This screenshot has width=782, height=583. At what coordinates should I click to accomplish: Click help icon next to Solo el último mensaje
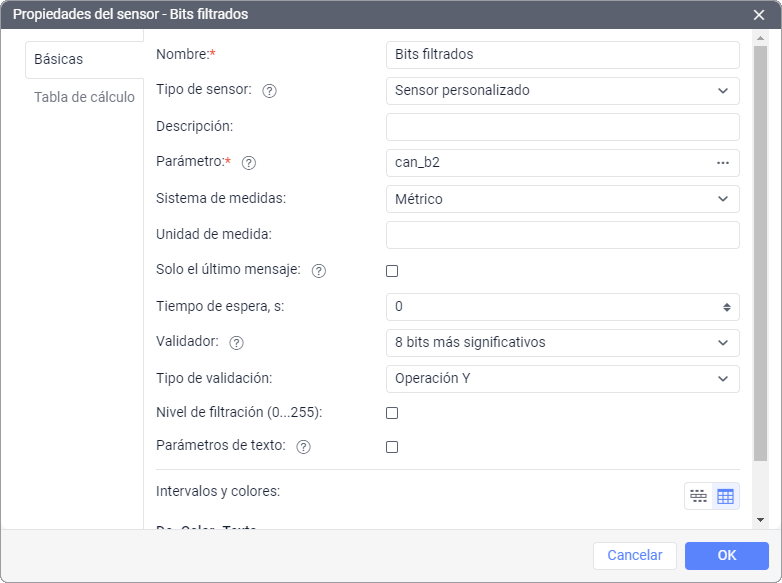pos(319,270)
